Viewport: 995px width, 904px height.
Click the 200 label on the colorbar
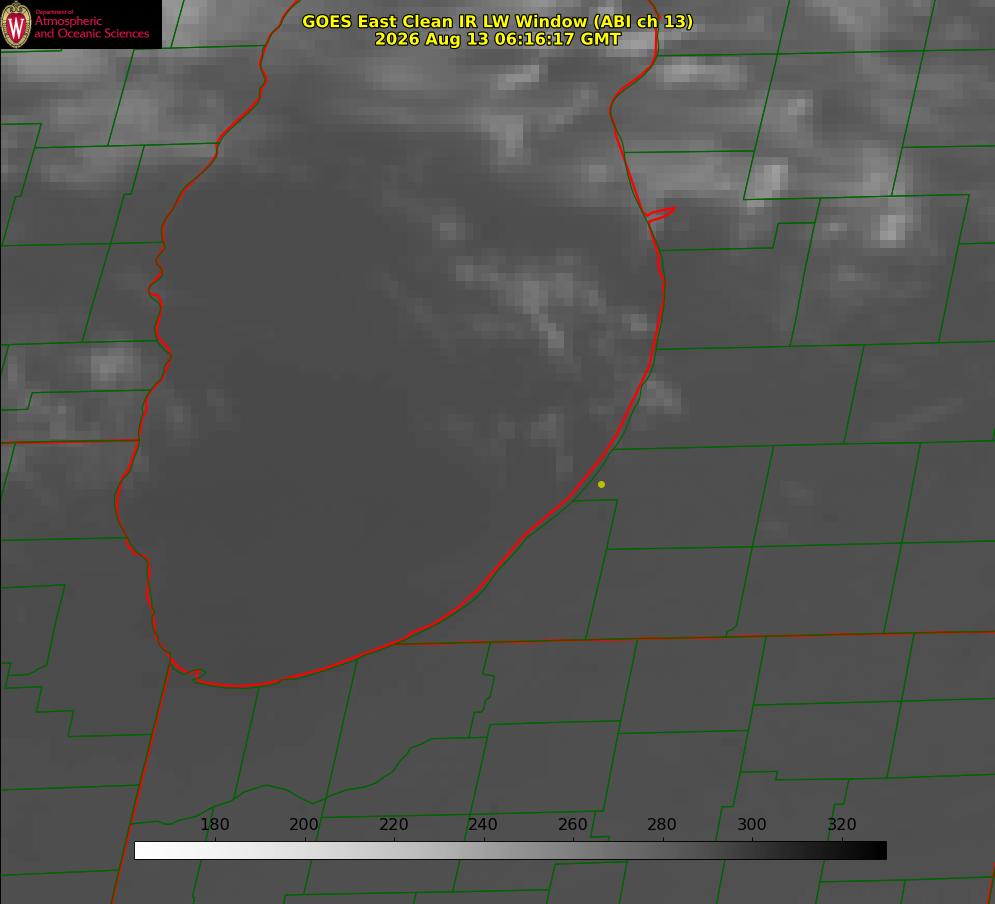click(x=303, y=824)
